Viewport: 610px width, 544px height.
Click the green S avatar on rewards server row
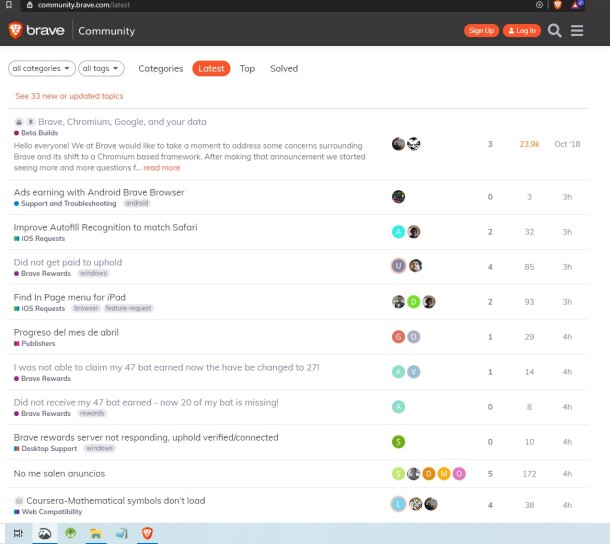point(398,442)
